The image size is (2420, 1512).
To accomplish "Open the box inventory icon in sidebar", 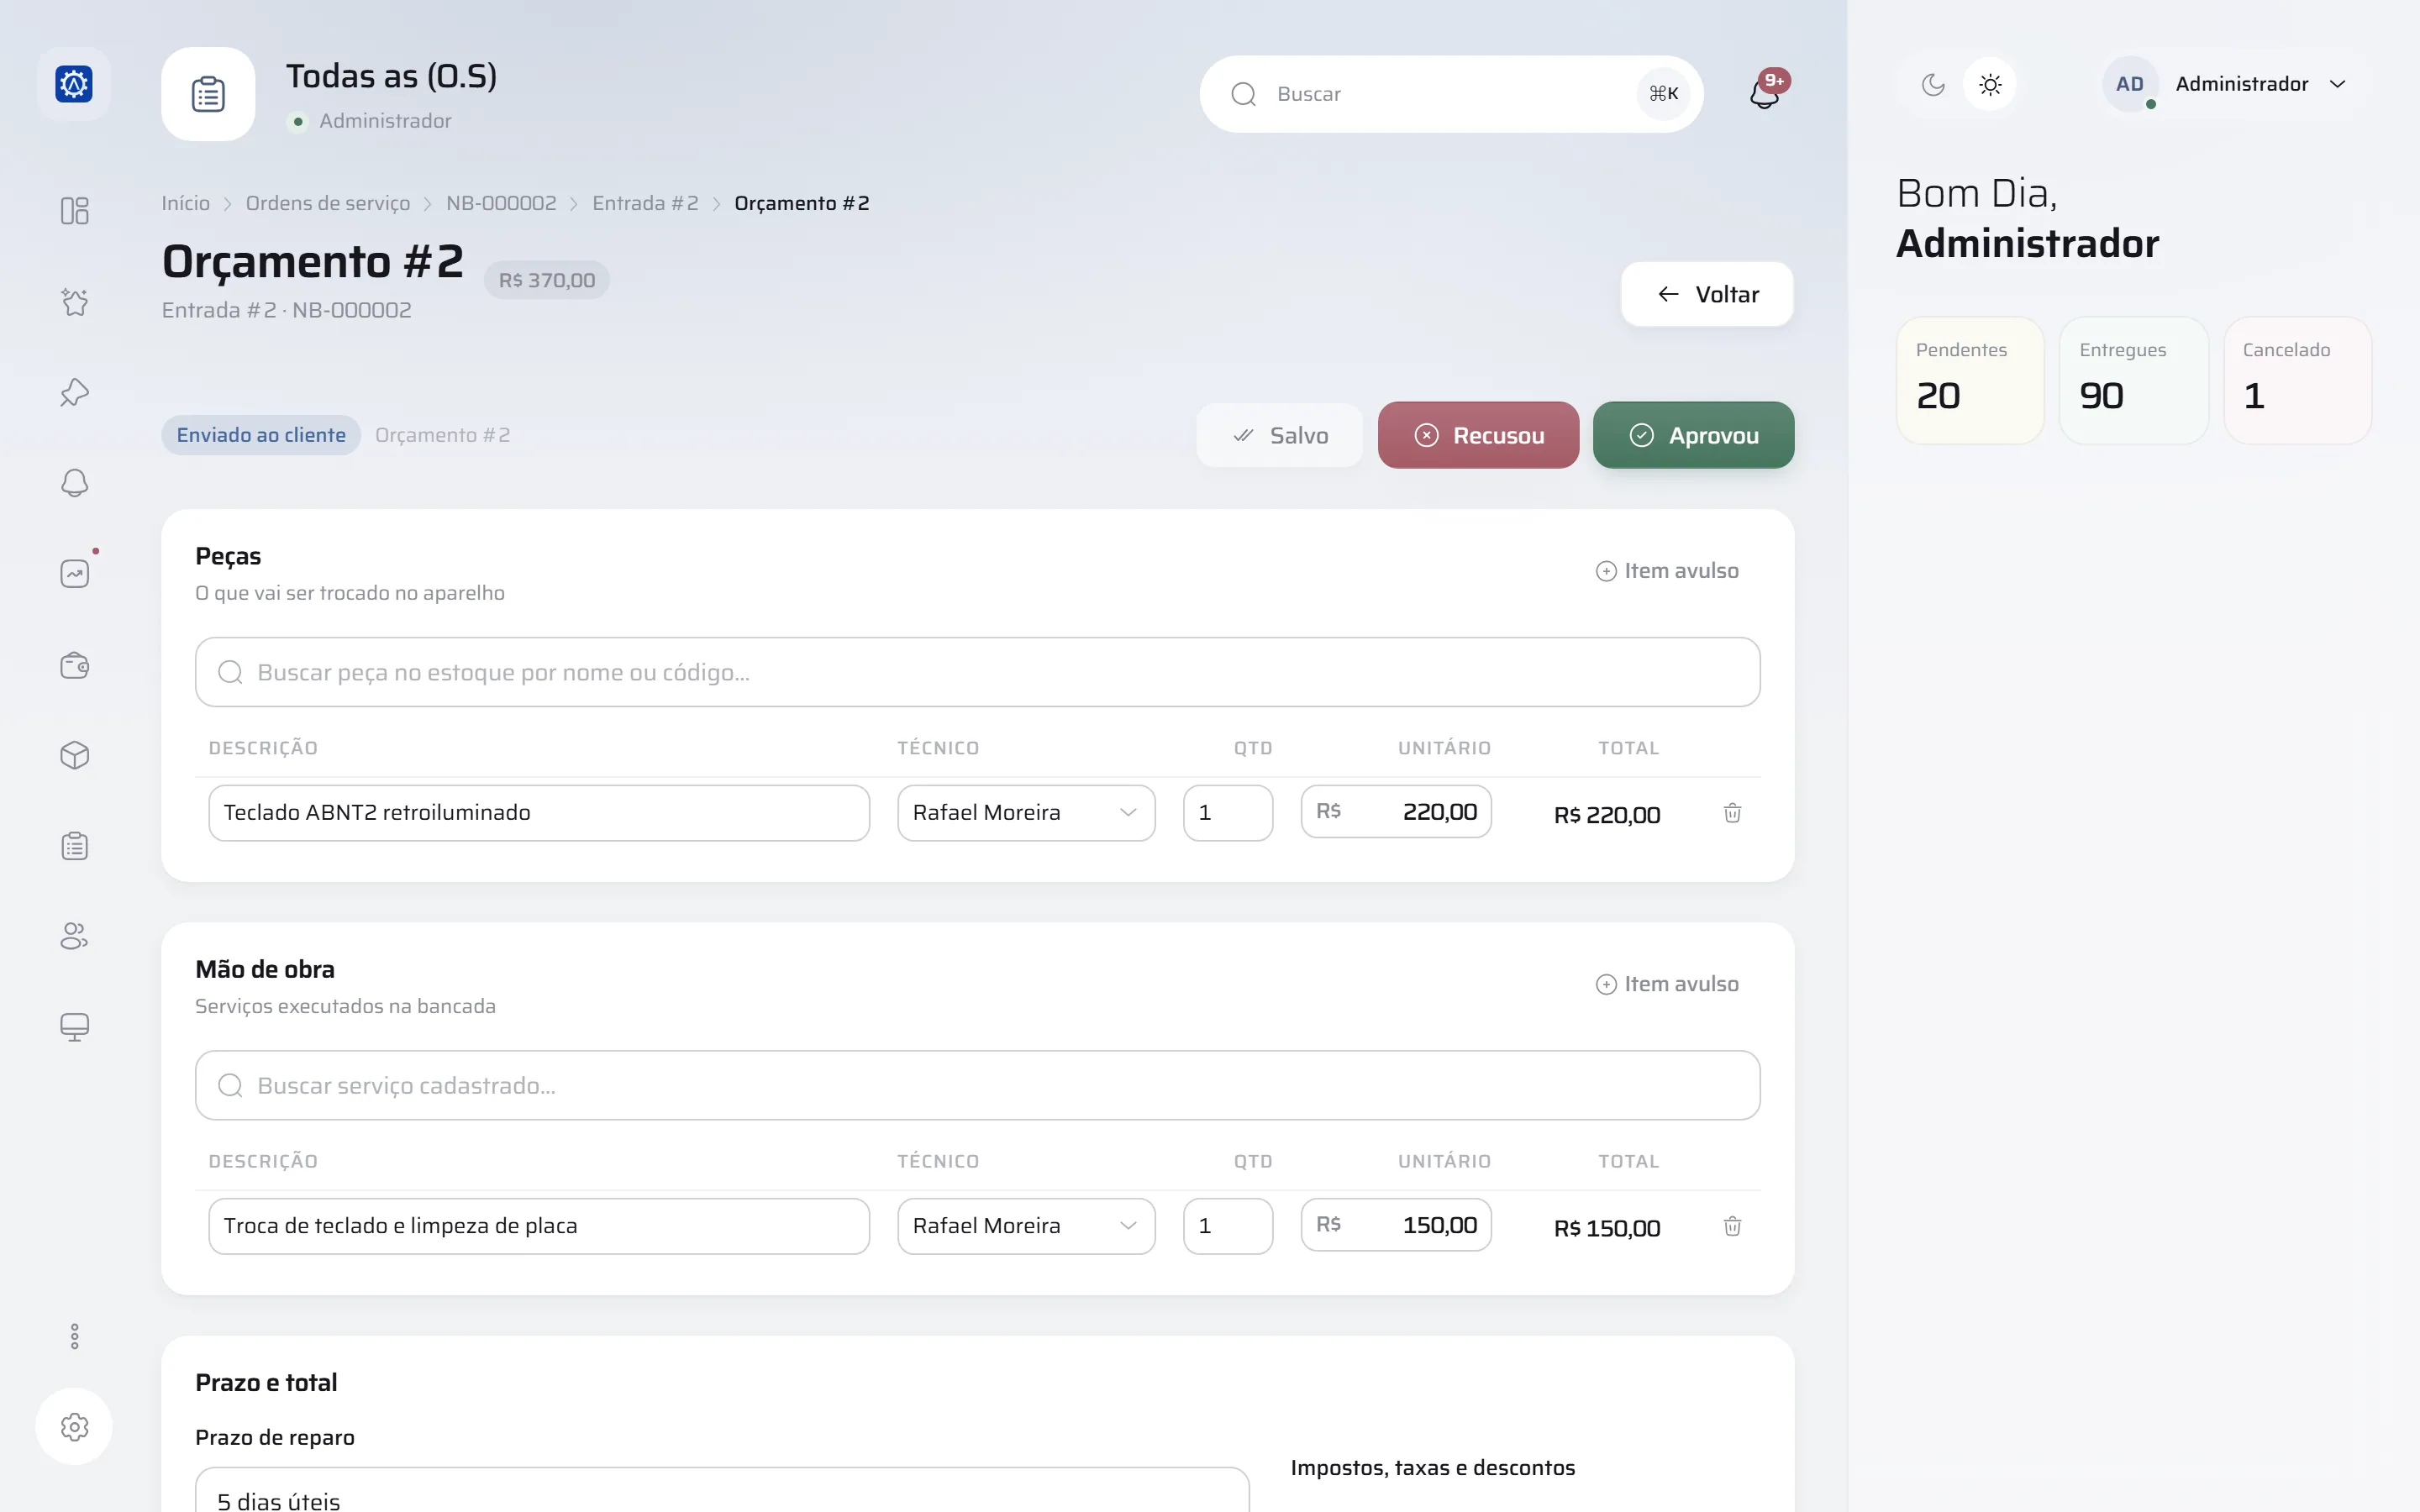I will [x=74, y=755].
